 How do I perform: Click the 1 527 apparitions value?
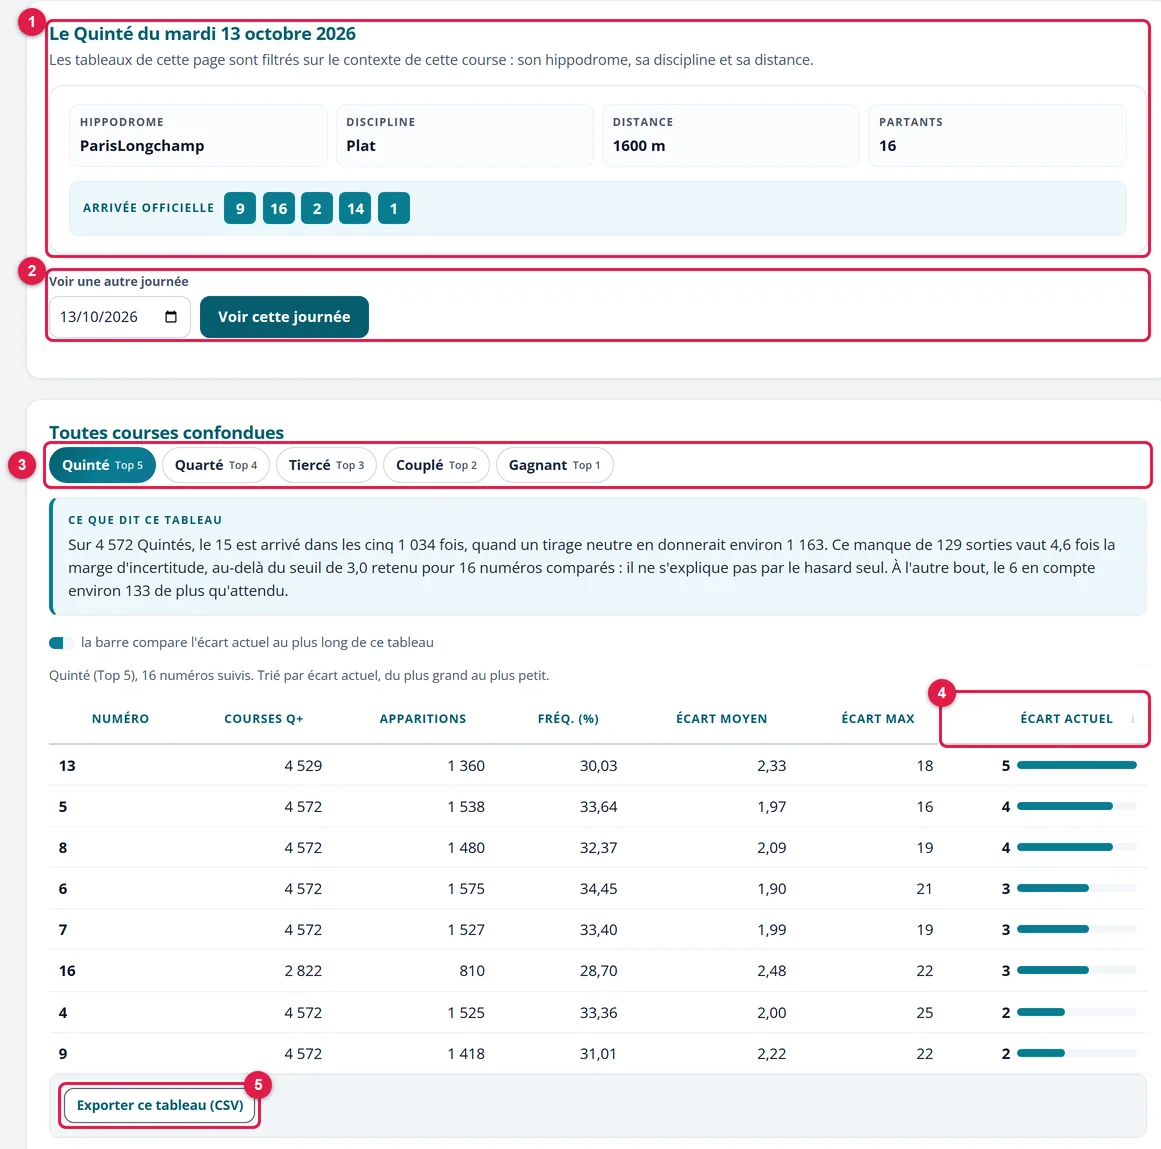click(466, 929)
